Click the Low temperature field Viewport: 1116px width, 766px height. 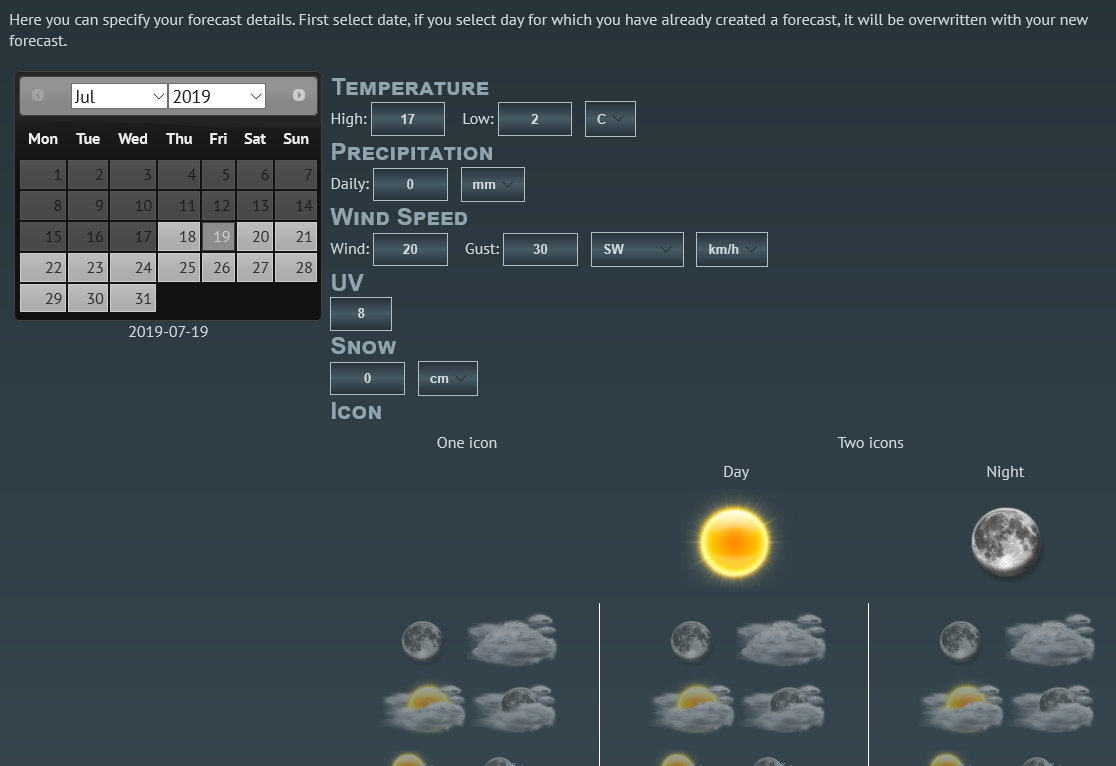(535, 119)
